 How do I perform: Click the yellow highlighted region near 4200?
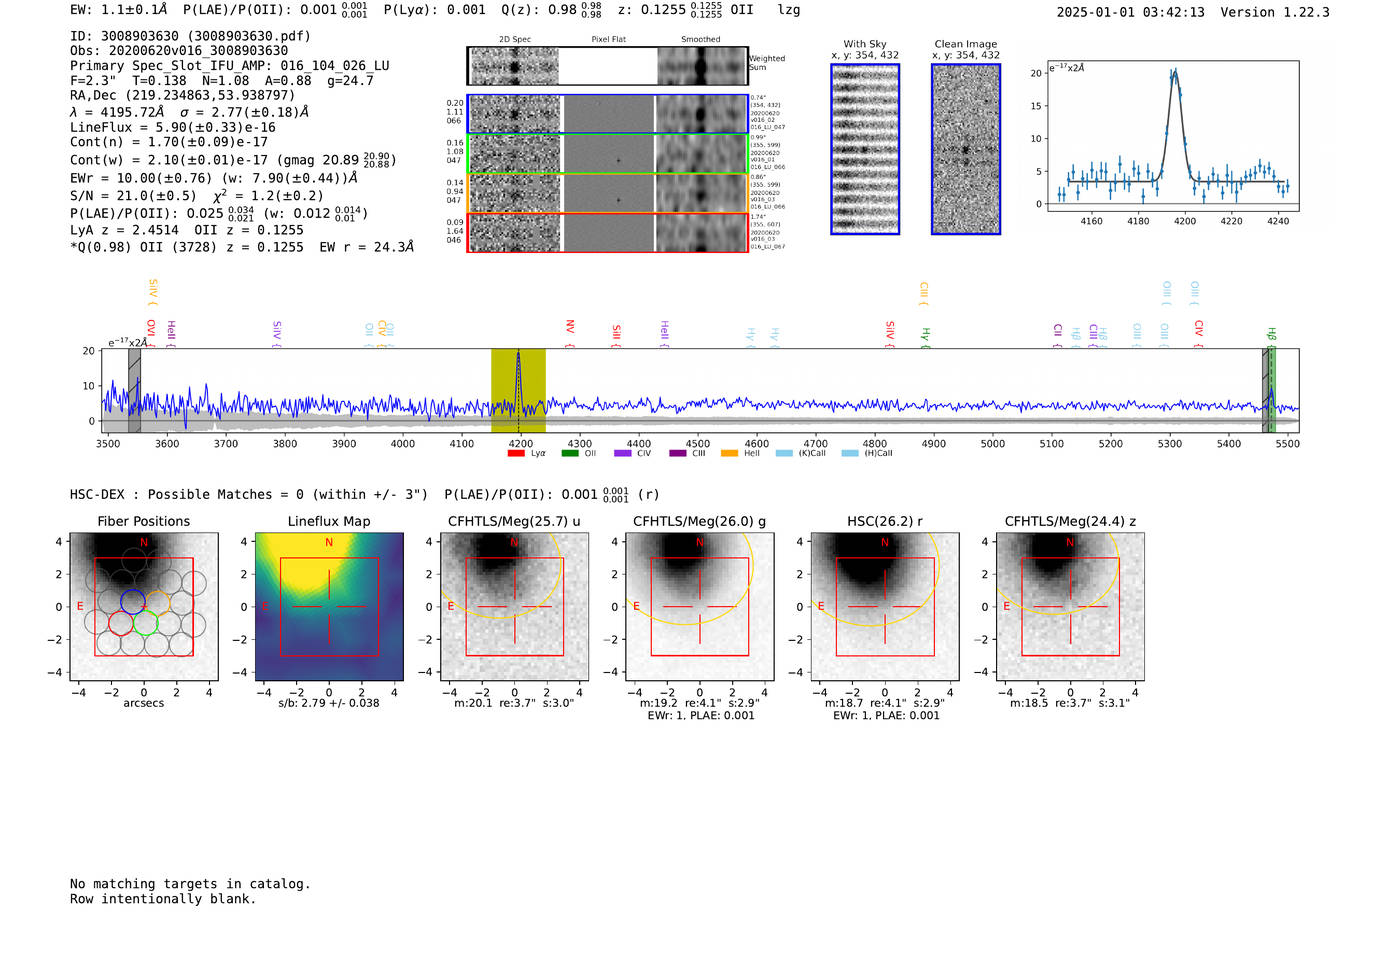[518, 390]
